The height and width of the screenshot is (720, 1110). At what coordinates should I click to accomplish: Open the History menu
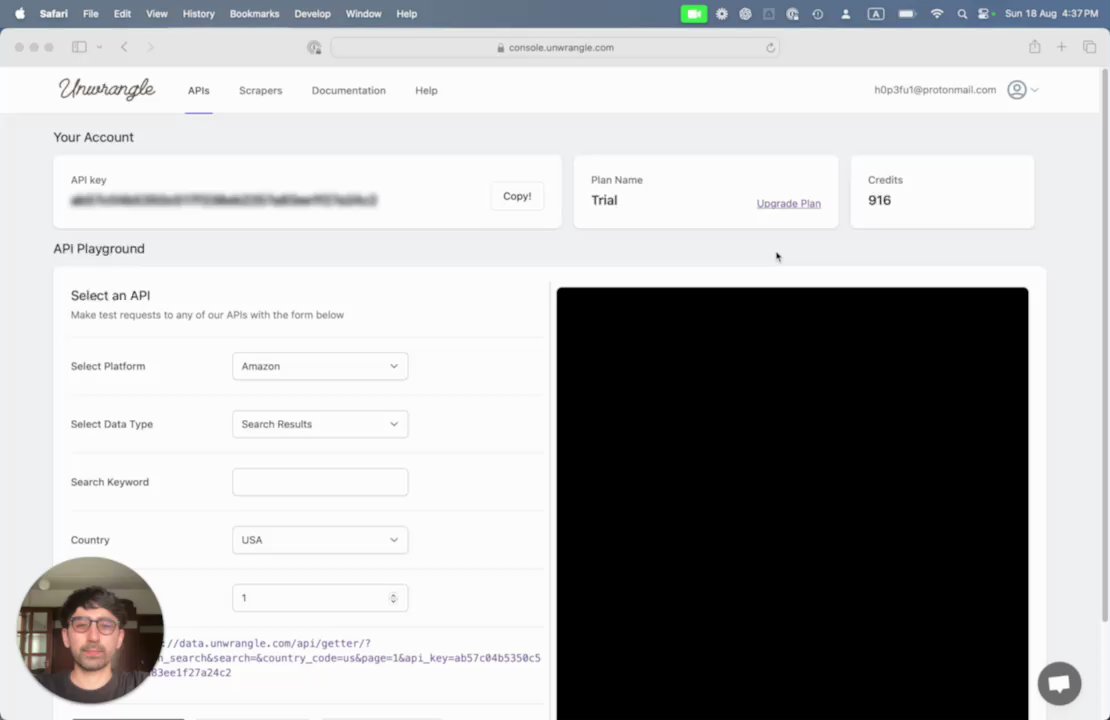coord(198,13)
